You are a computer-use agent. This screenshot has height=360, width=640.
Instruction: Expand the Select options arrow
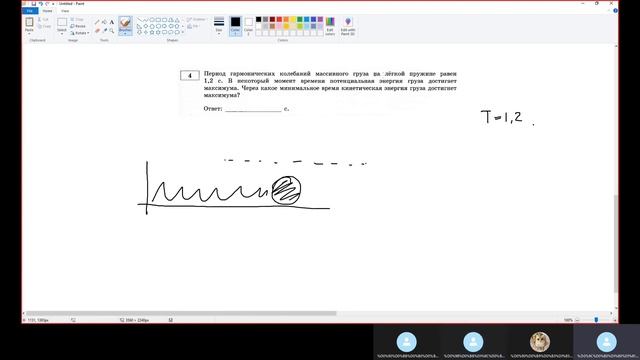[62, 33]
